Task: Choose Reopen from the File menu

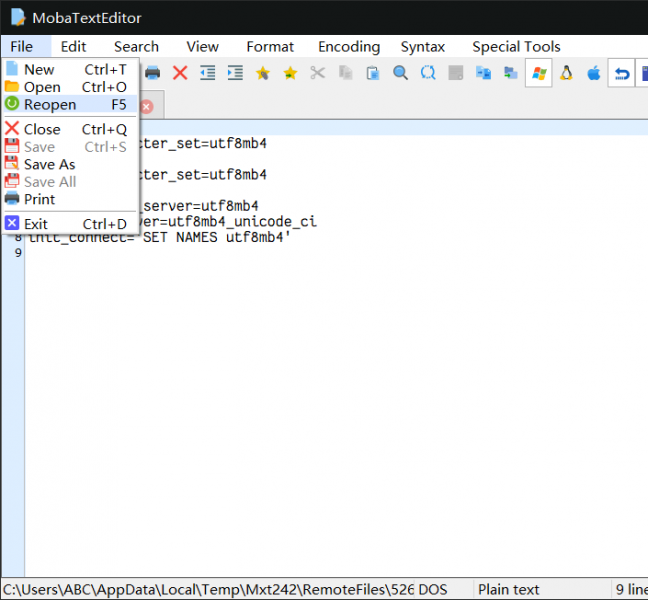Action: (70, 104)
